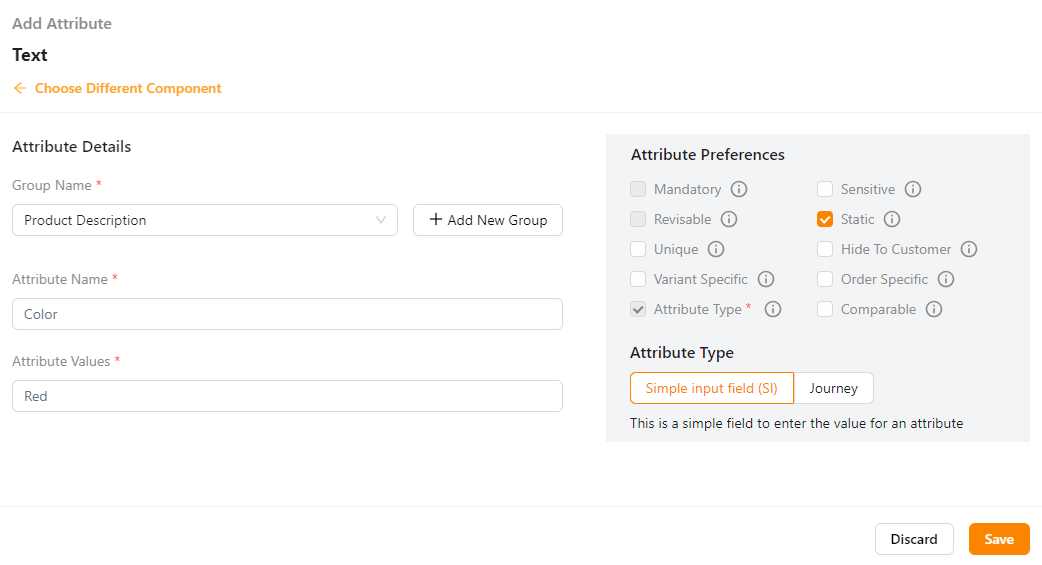This screenshot has height=565, width=1042.
Task: Enable the Unique checkbox
Action: pyautogui.click(x=638, y=249)
